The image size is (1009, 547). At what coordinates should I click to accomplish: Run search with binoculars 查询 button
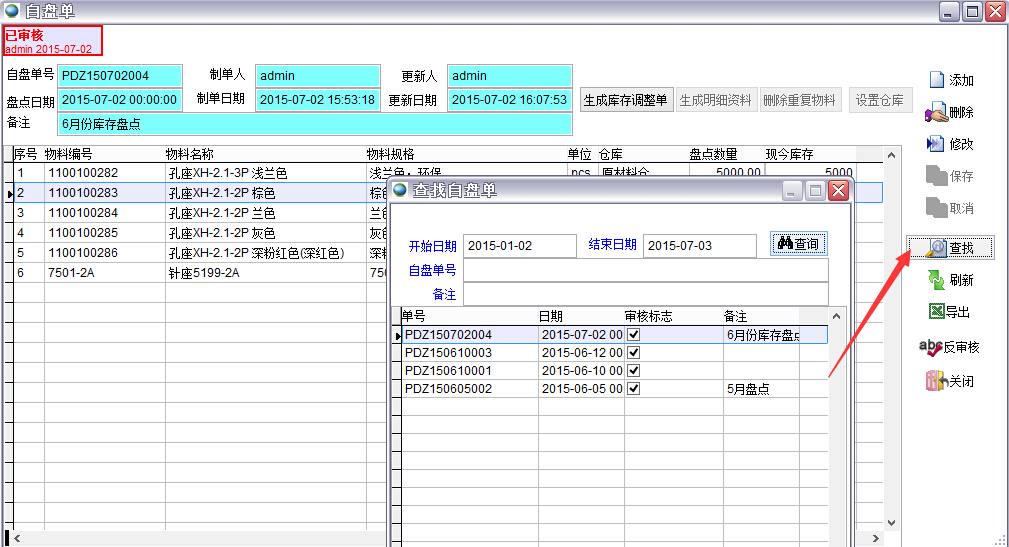click(798, 244)
